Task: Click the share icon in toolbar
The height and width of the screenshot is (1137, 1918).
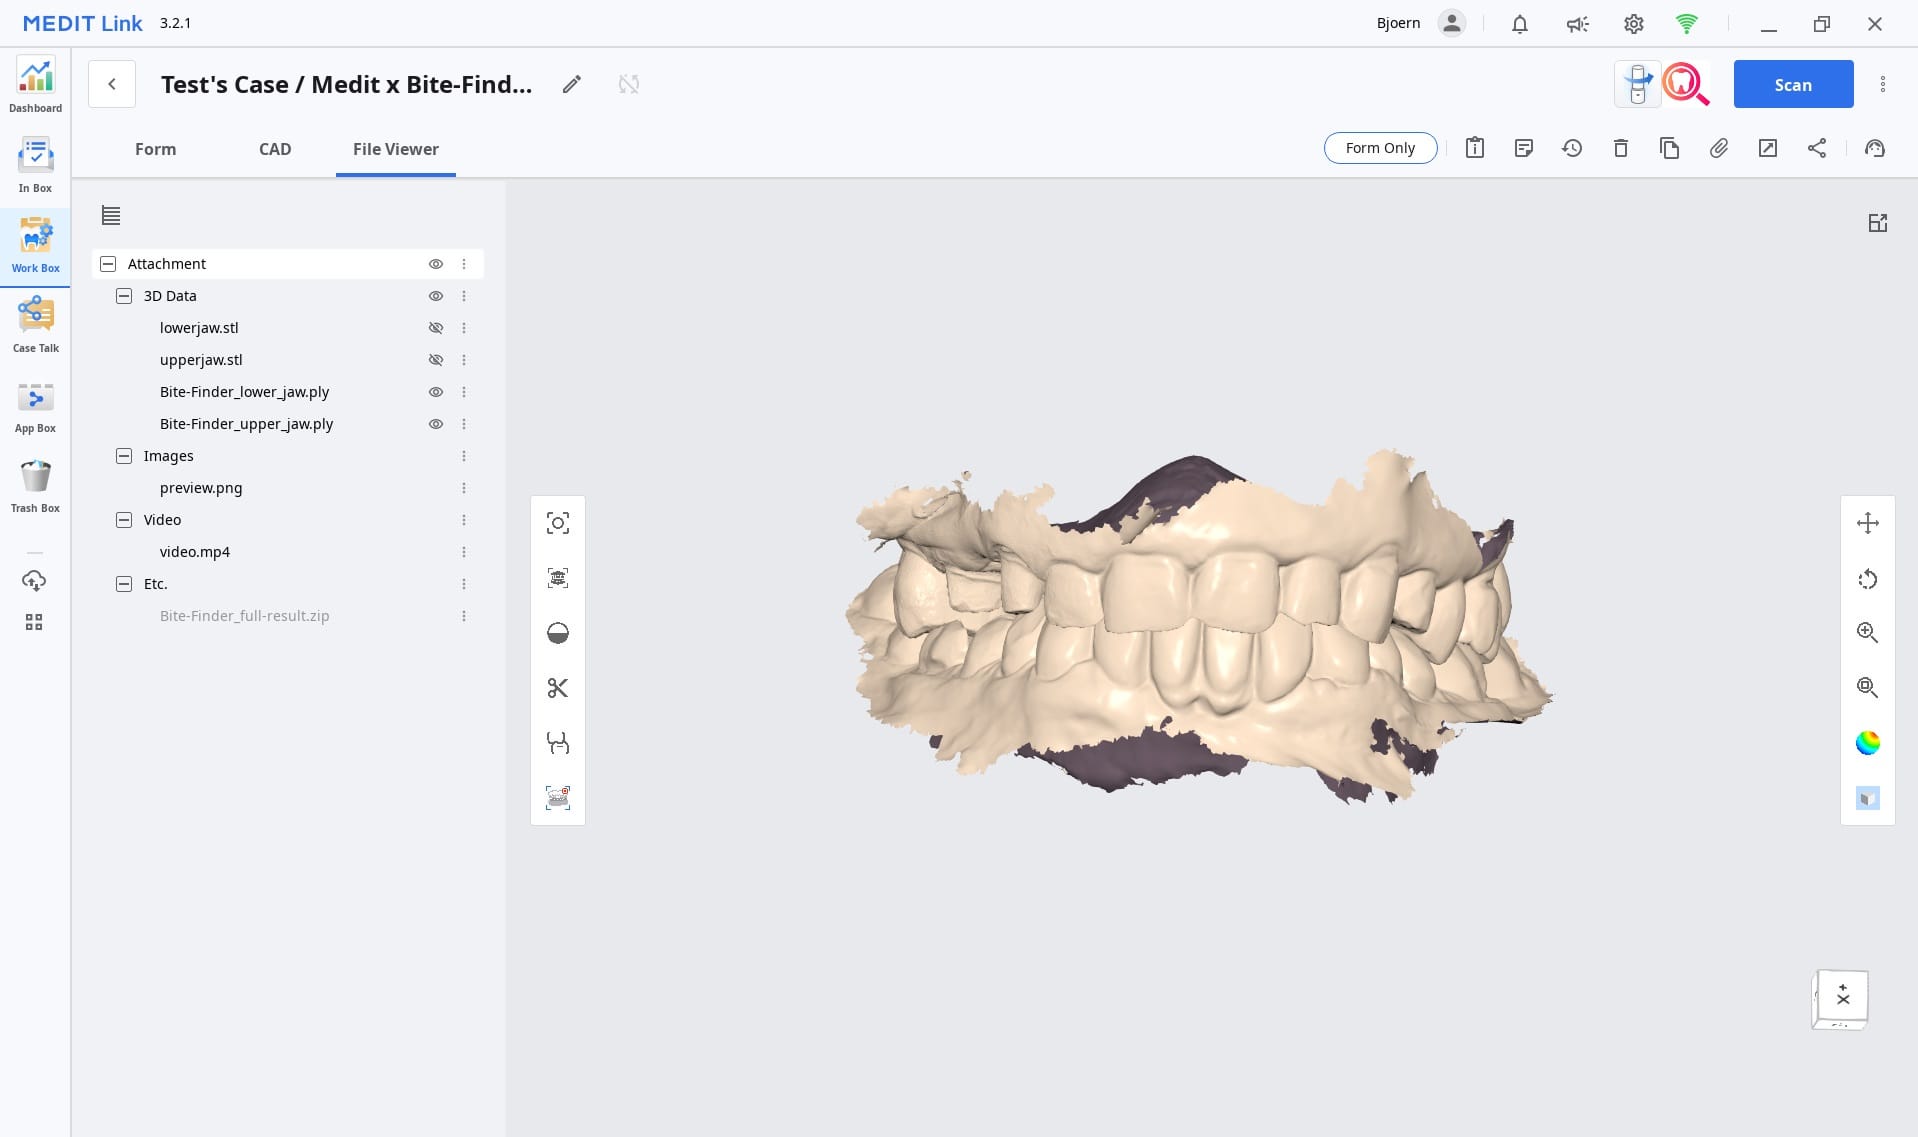Action: pyautogui.click(x=1817, y=148)
